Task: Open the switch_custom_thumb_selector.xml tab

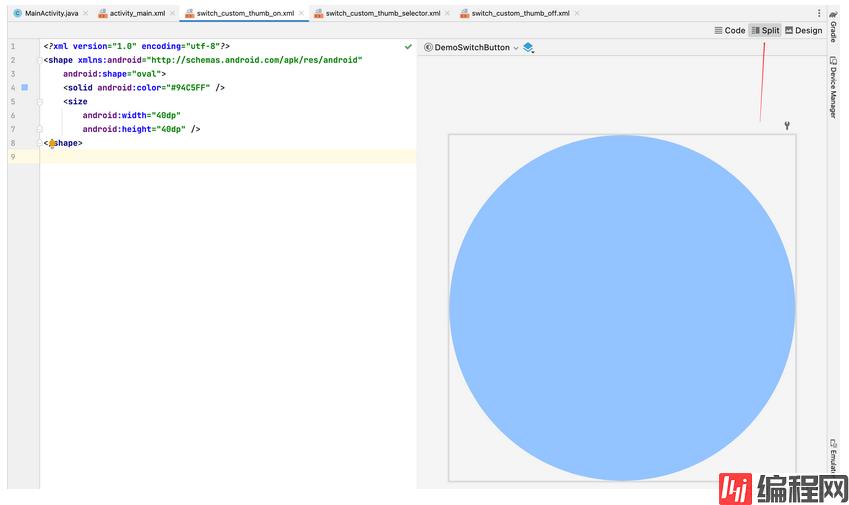Action: [381, 13]
